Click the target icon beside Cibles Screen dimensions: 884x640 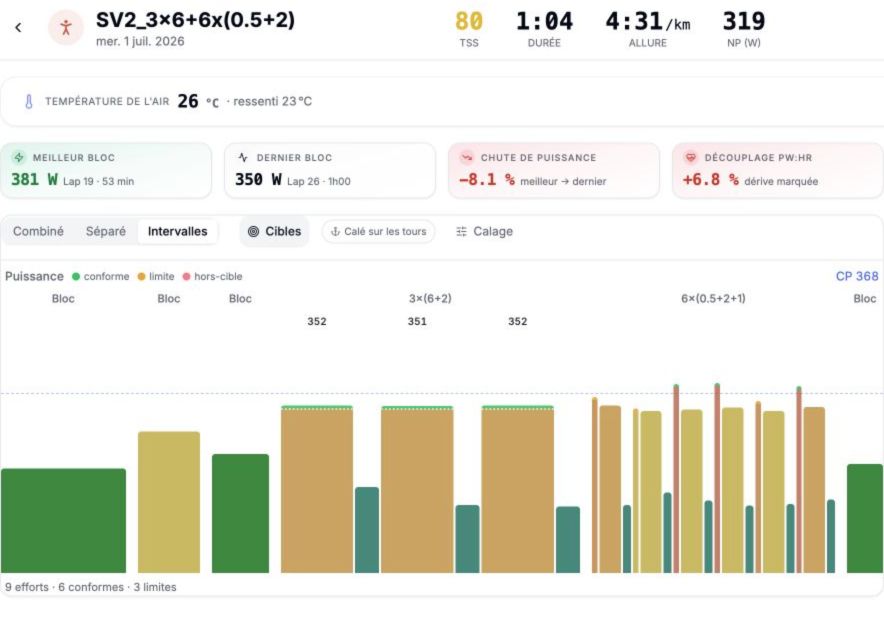[254, 231]
